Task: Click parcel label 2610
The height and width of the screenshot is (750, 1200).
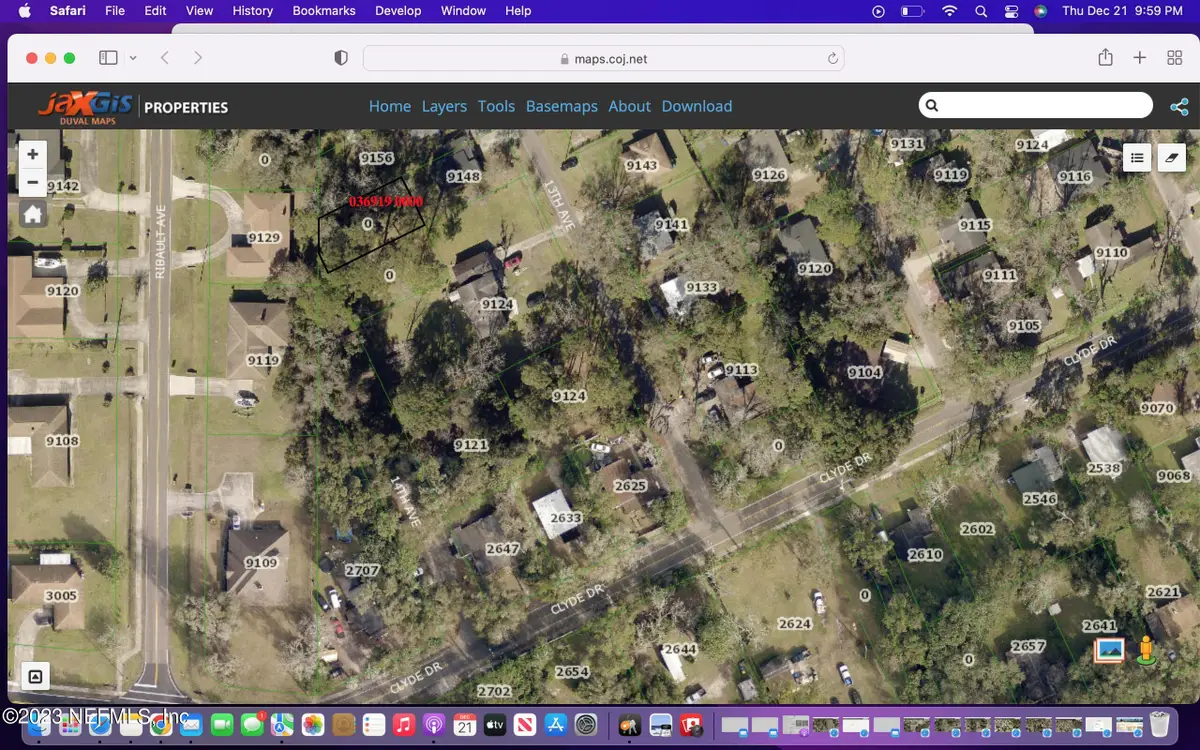Action: click(925, 554)
